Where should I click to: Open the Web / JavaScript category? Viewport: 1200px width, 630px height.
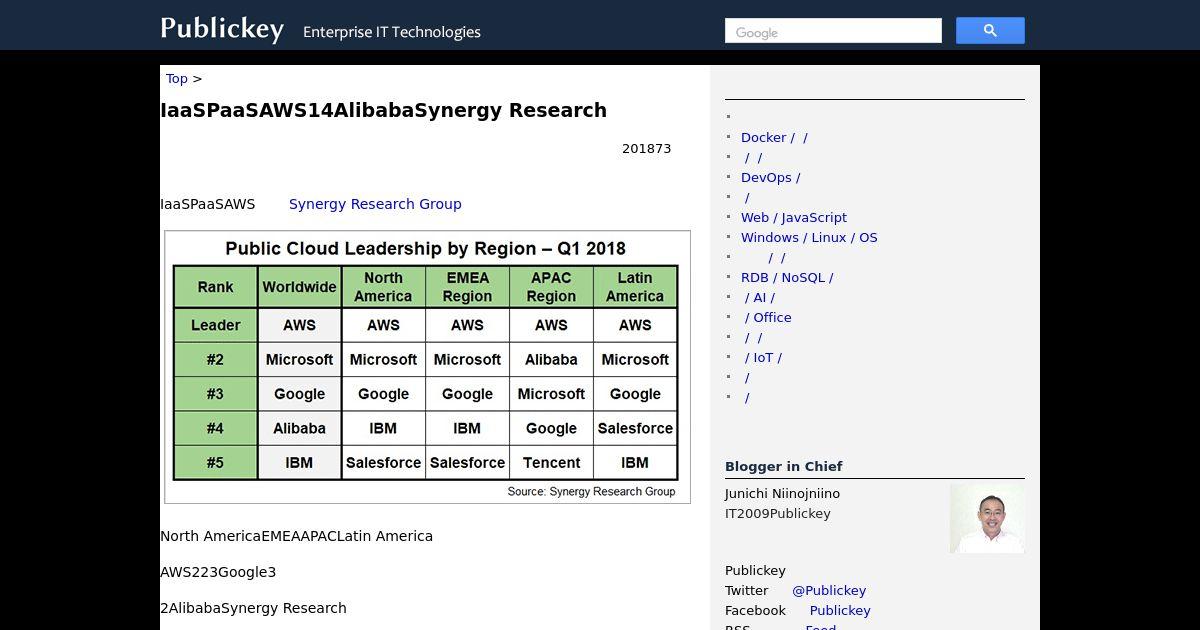[794, 217]
